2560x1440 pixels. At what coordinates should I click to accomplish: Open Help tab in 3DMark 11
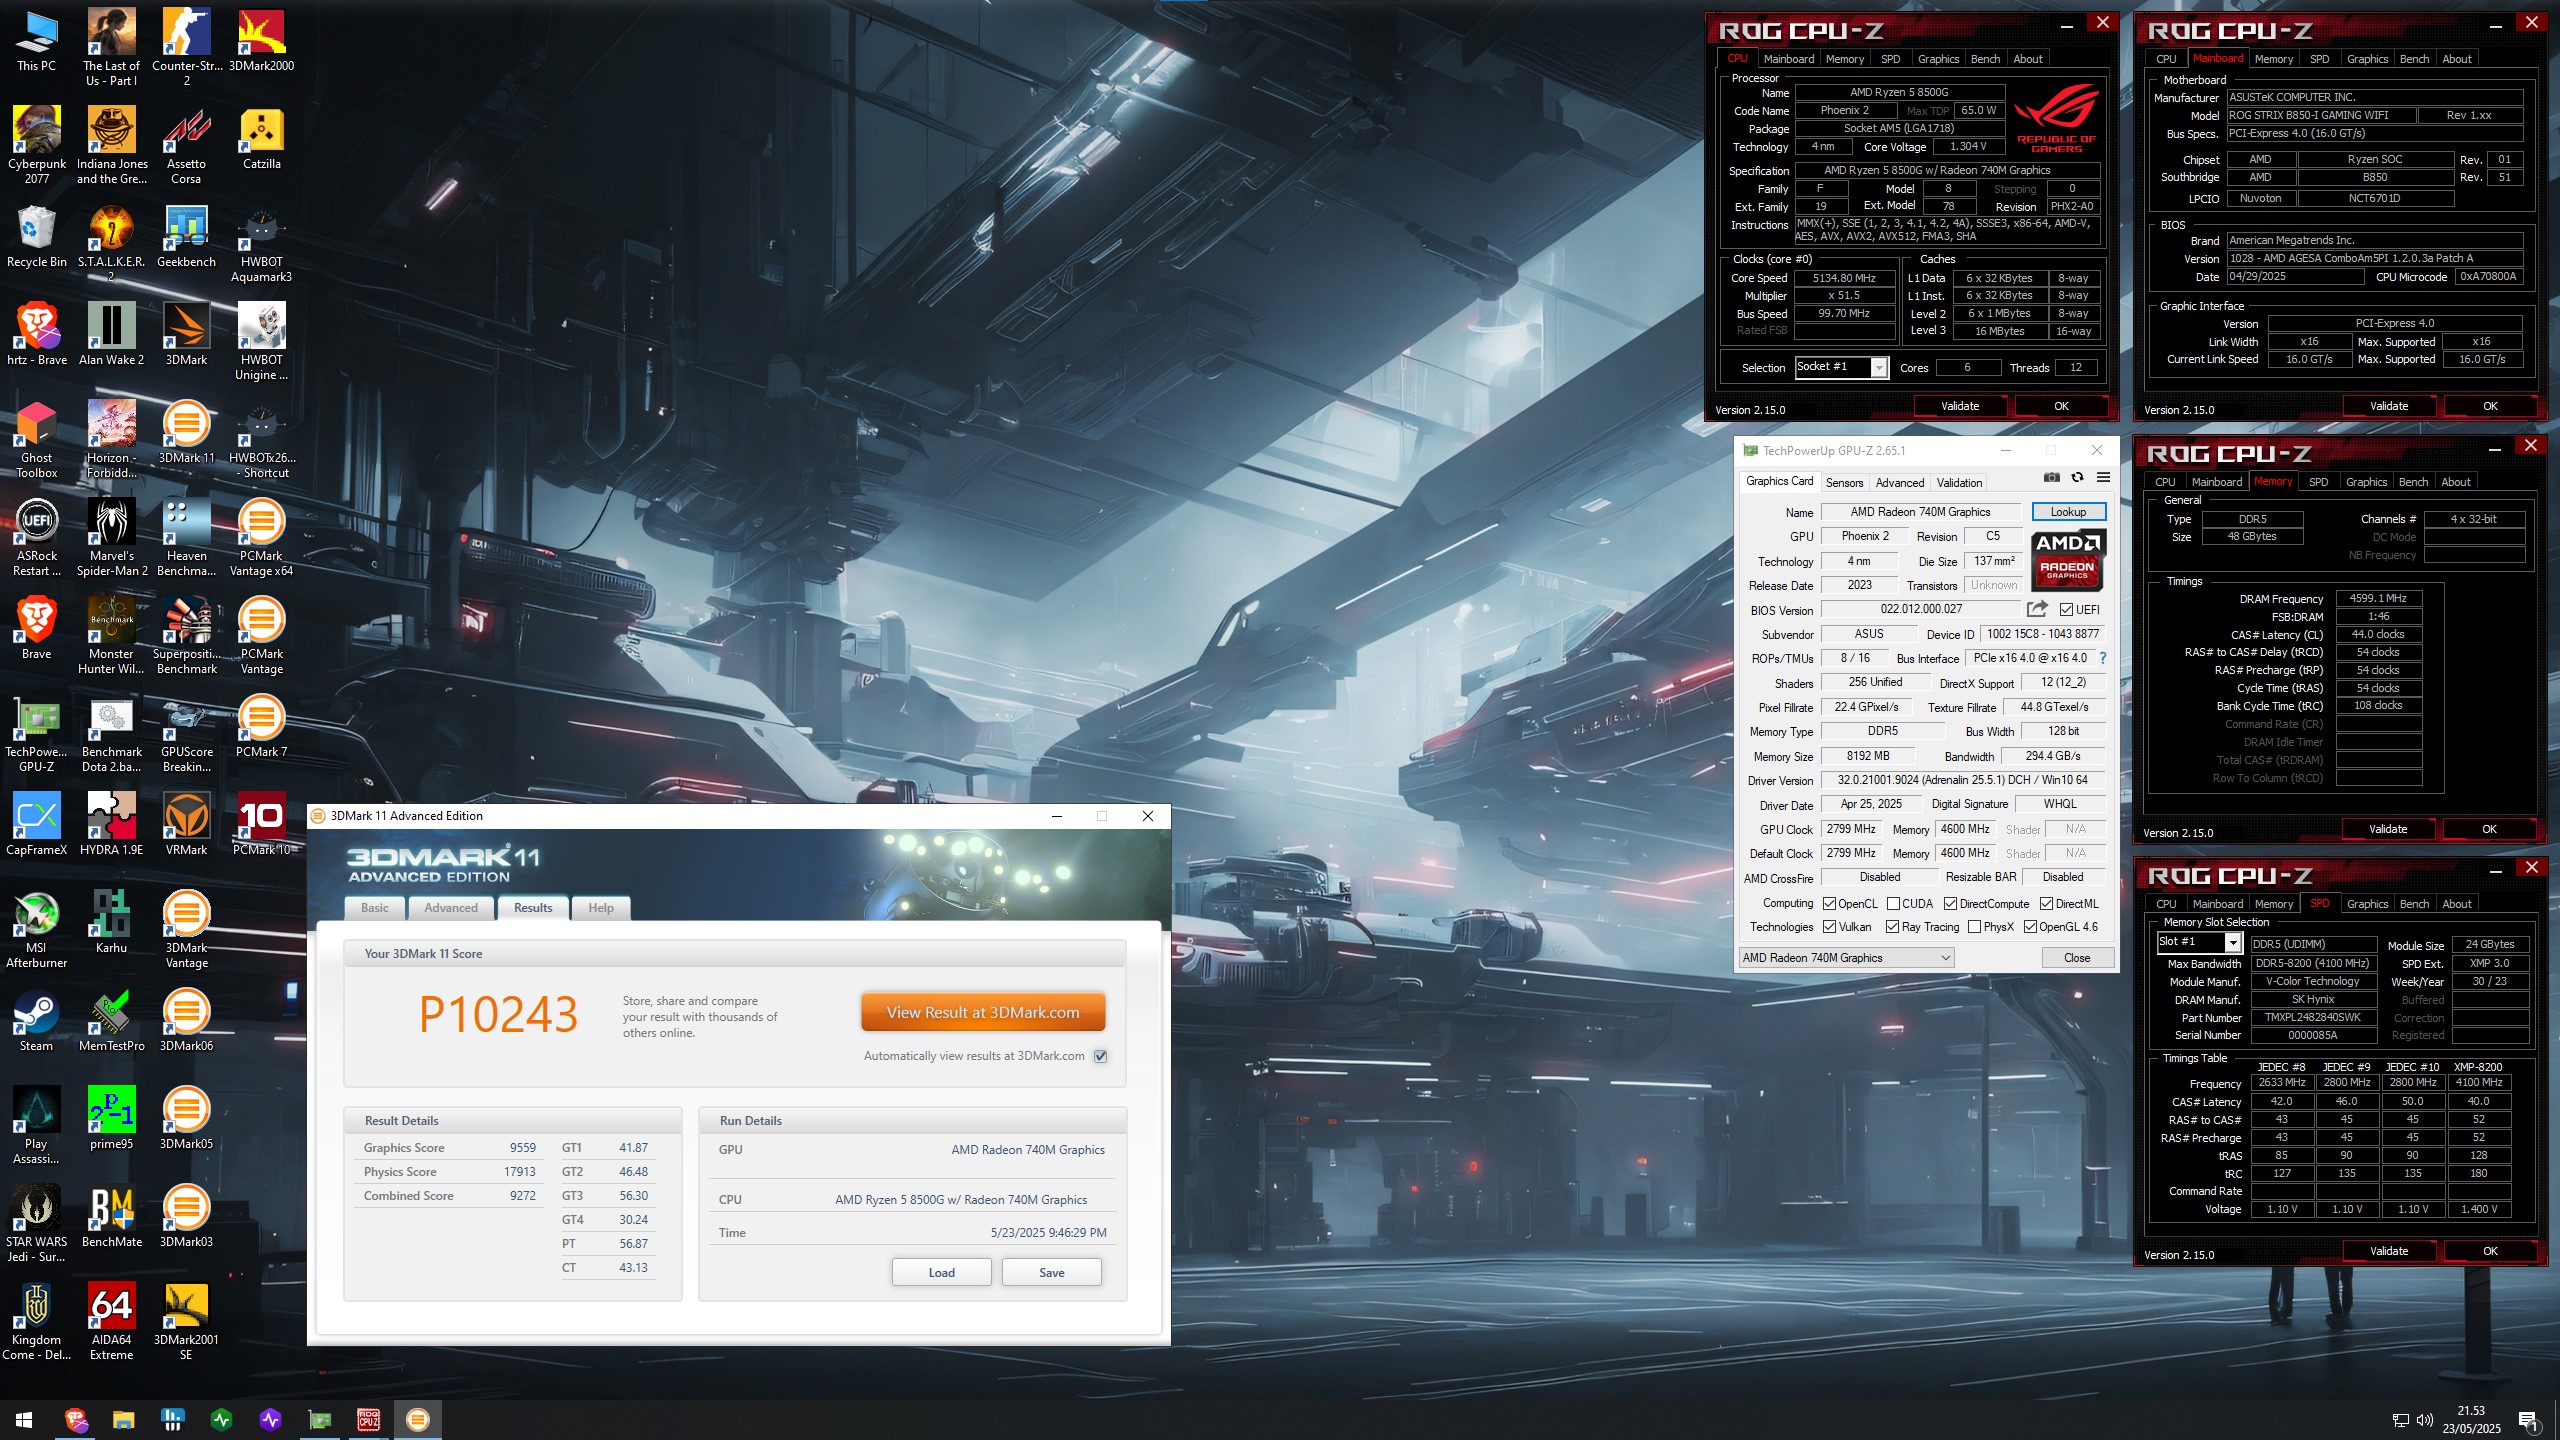601,908
